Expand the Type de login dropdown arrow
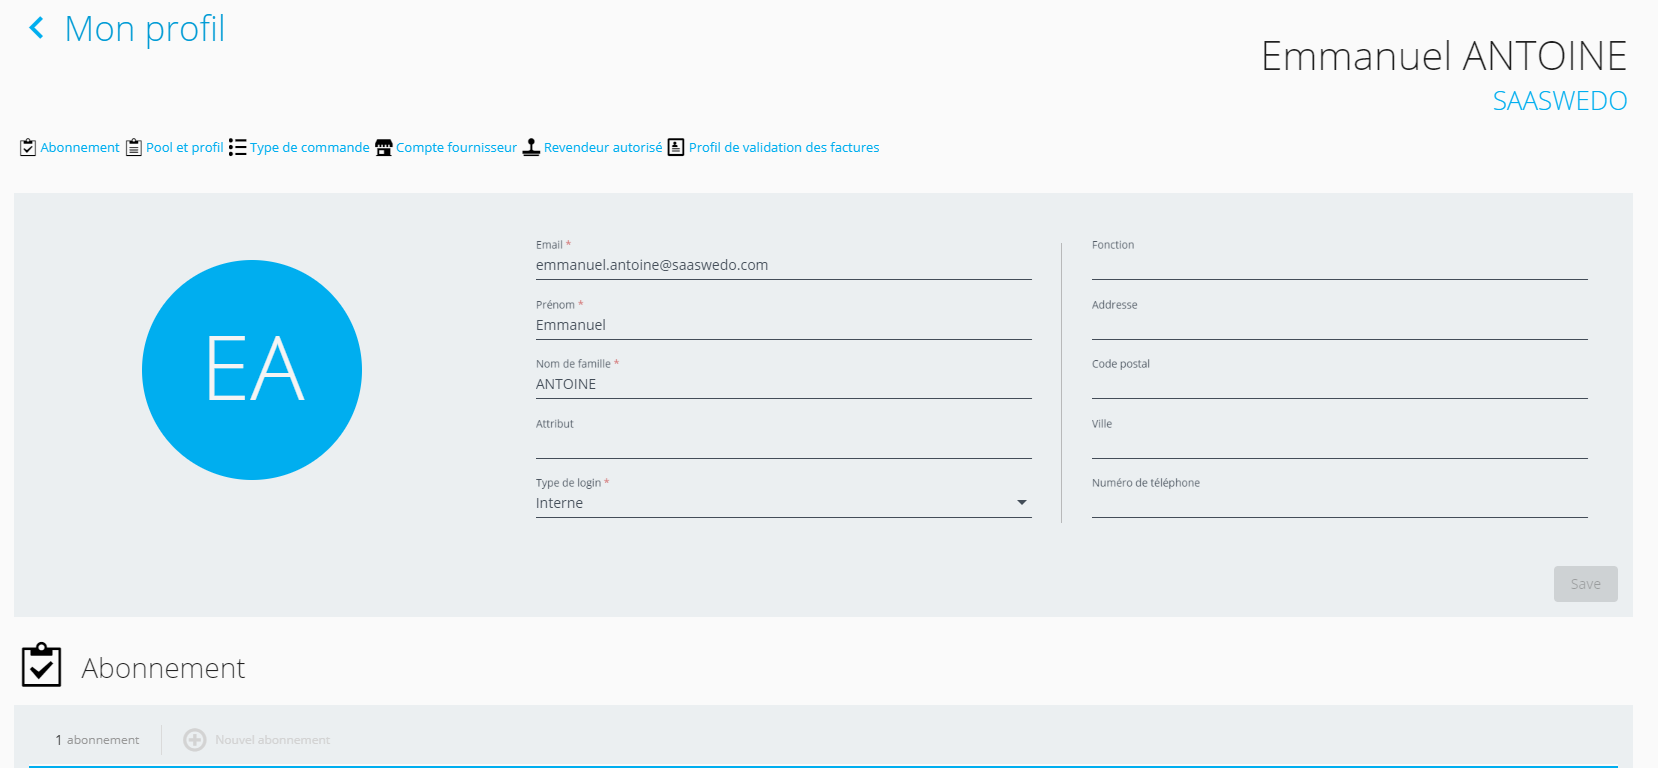Screen dimensions: 1658x768 tap(1022, 503)
